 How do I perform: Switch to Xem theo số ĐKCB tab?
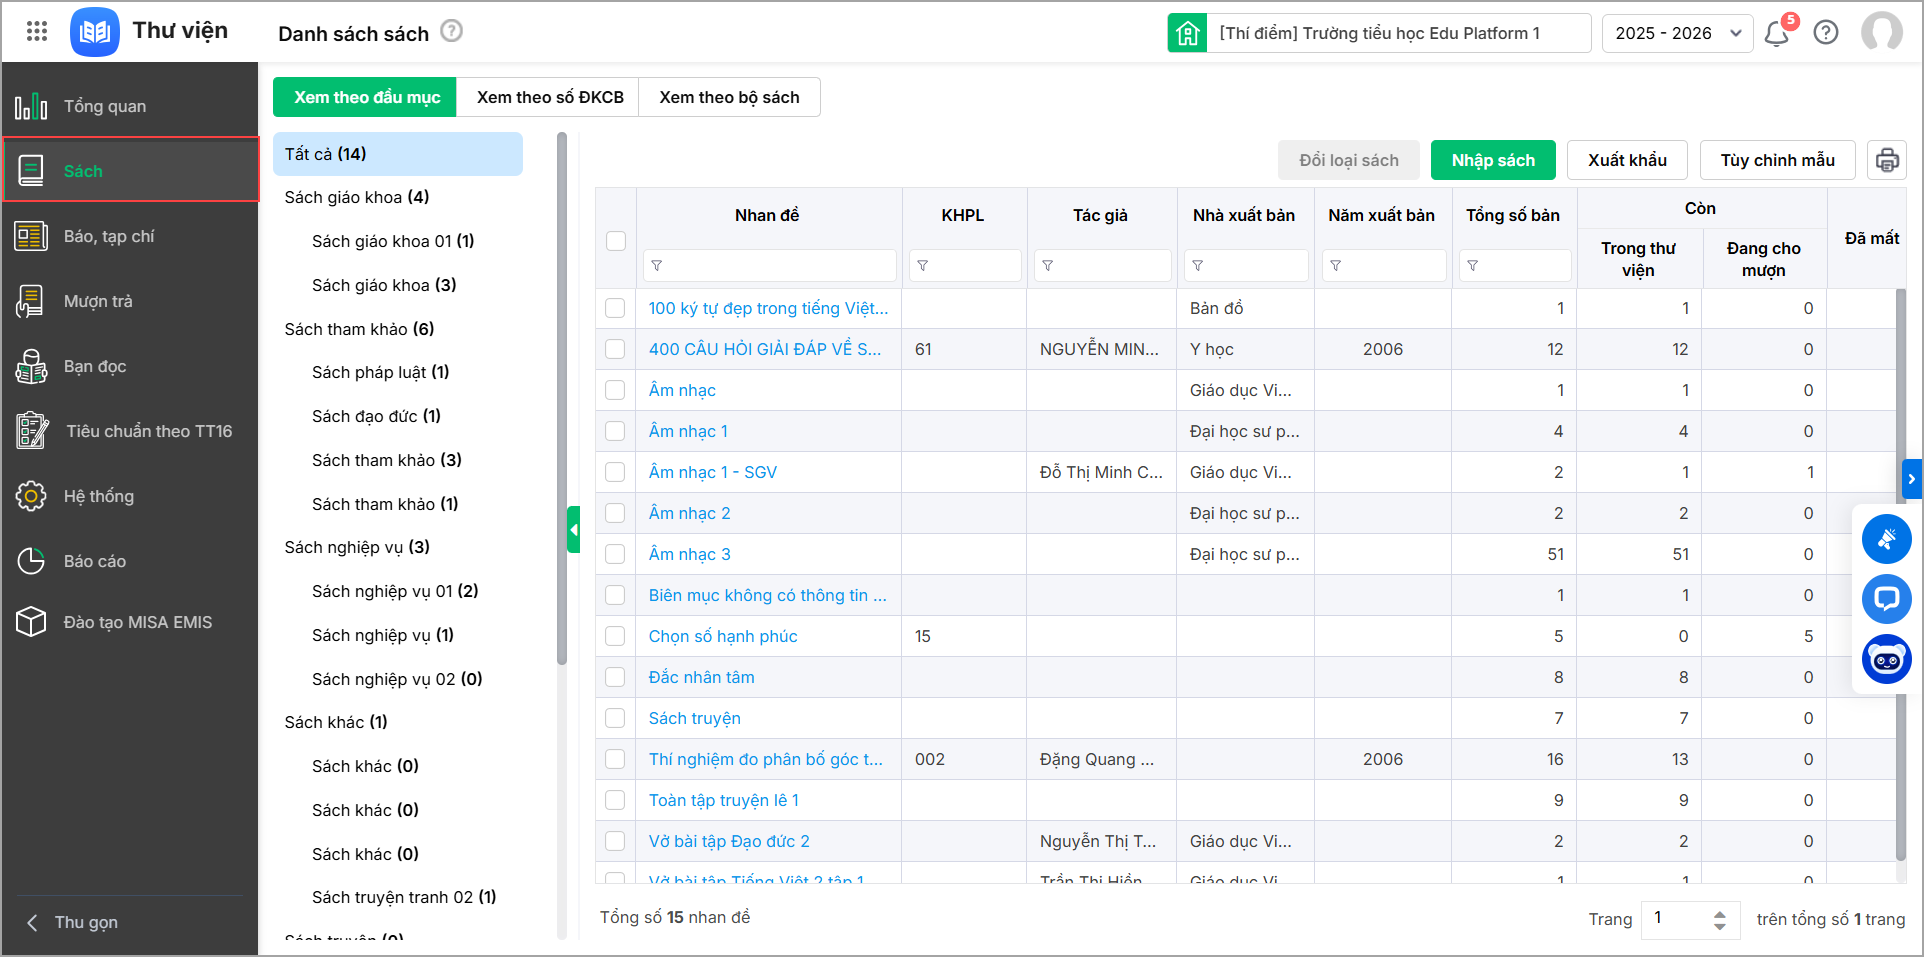pyautogui.click(x=549, y=97)
